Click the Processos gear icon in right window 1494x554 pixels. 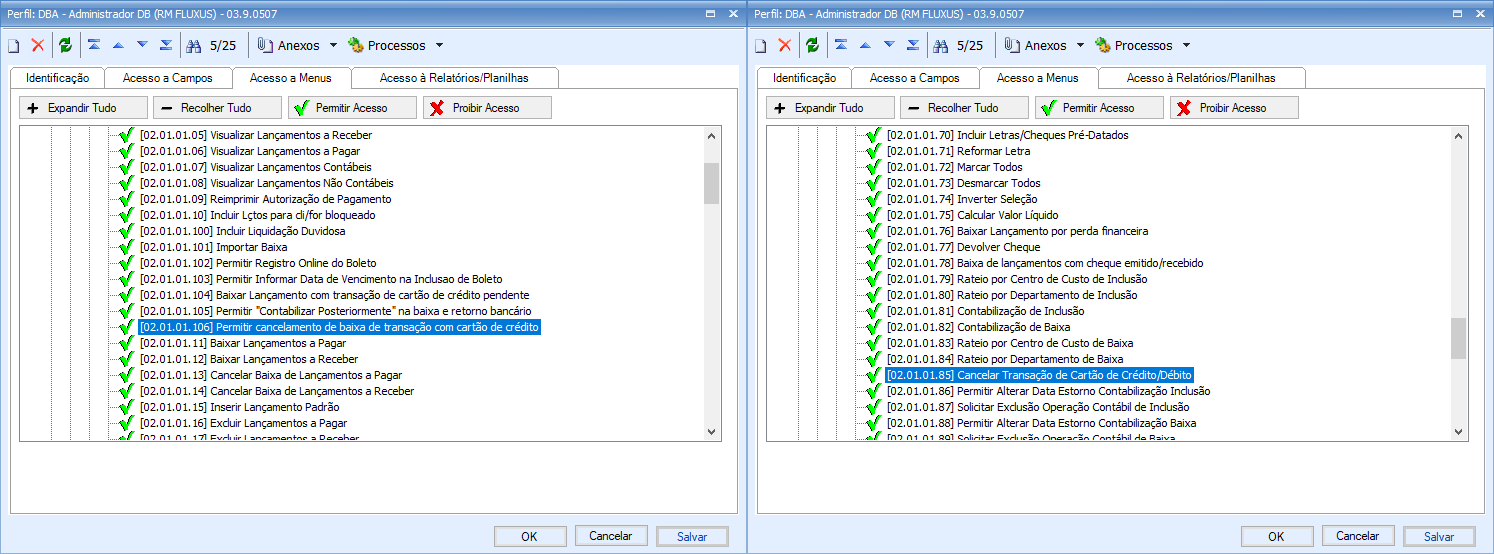click(x=1103, y=45)
